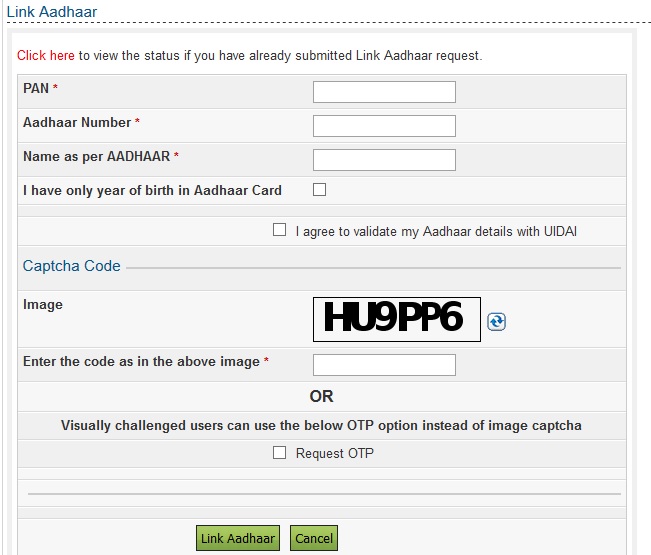Refresh the captcha image
Screen dimensions: 651x555
pos(497,321)
